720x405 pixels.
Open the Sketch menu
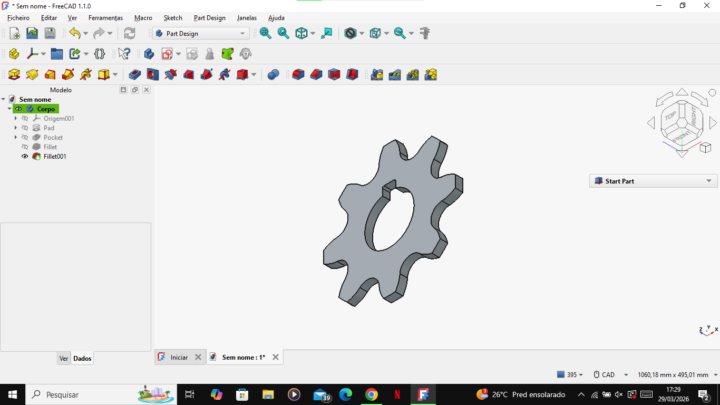point(173,18)
